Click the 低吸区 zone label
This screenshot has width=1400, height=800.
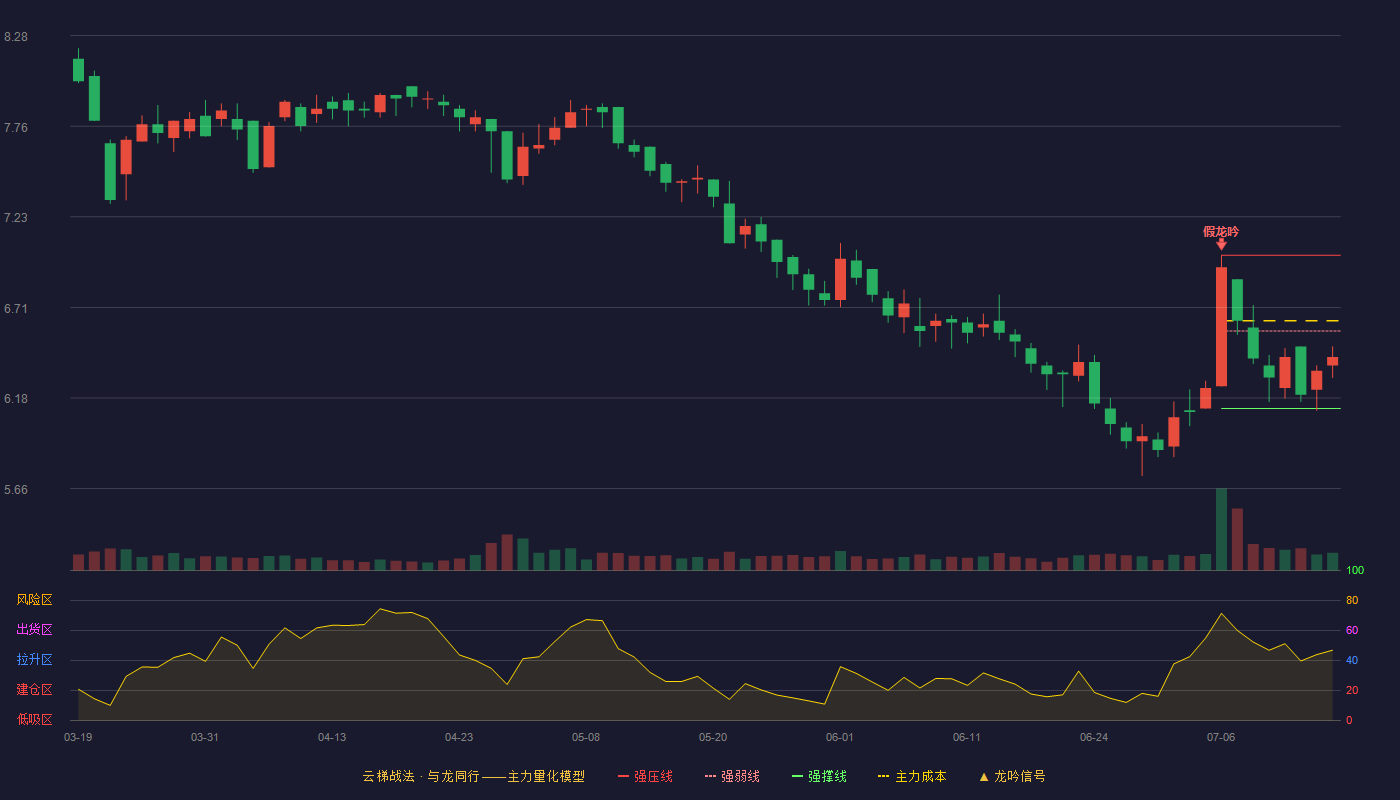pos(34,719)
